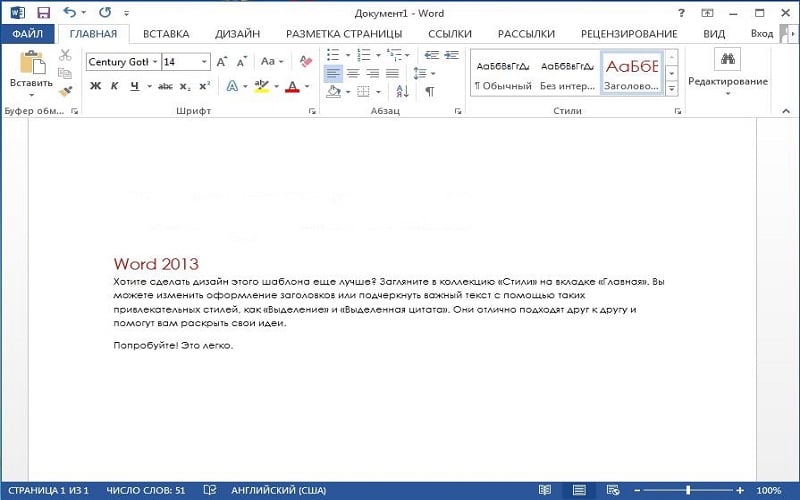Switch to the ССЫЛКИ tab
The width and height of the screenshot is (800, 500).
point(449,34)
